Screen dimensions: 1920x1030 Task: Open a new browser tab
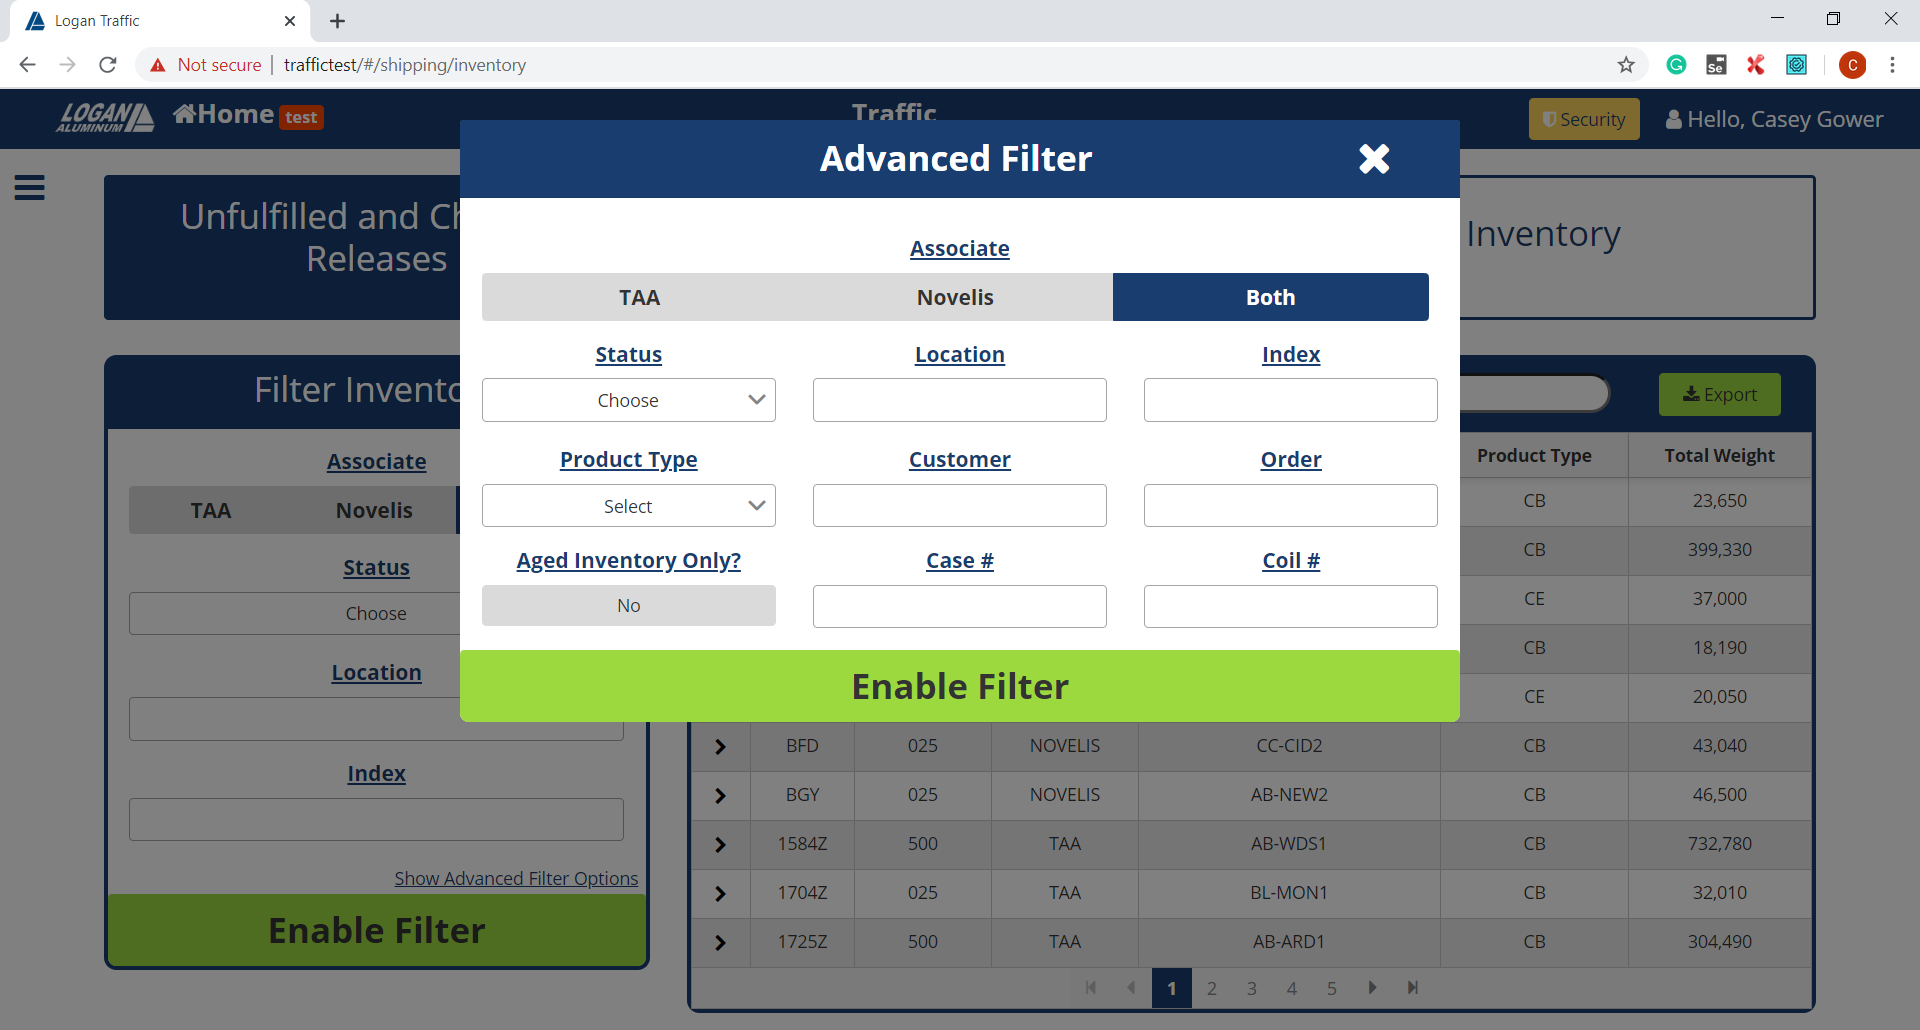[337, 21]
